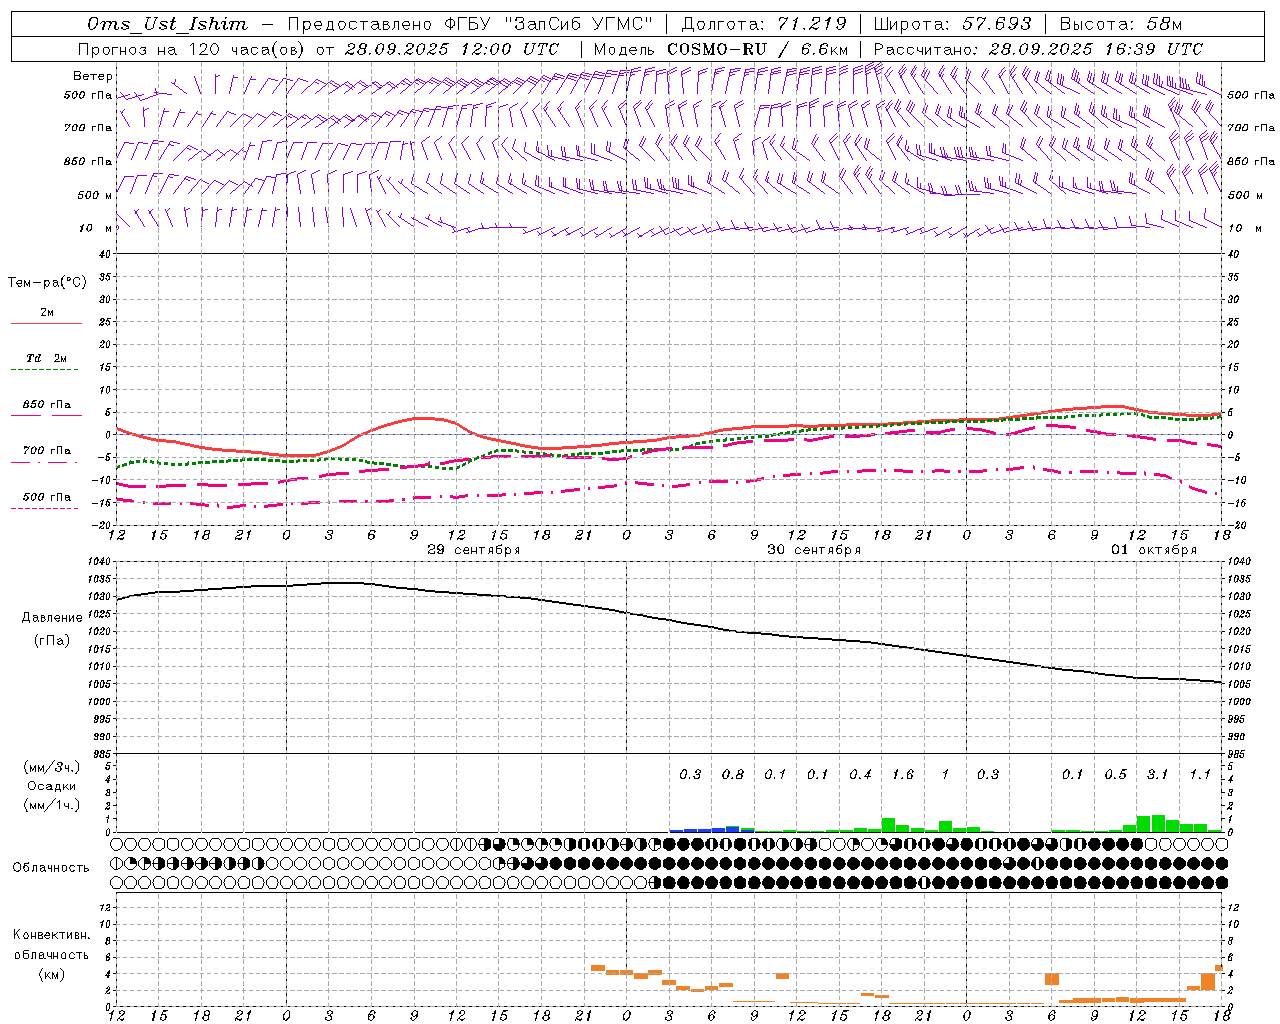Click the Осадки precipitation label
This screenshot has width=1280, height=1024.
point(52,786)
